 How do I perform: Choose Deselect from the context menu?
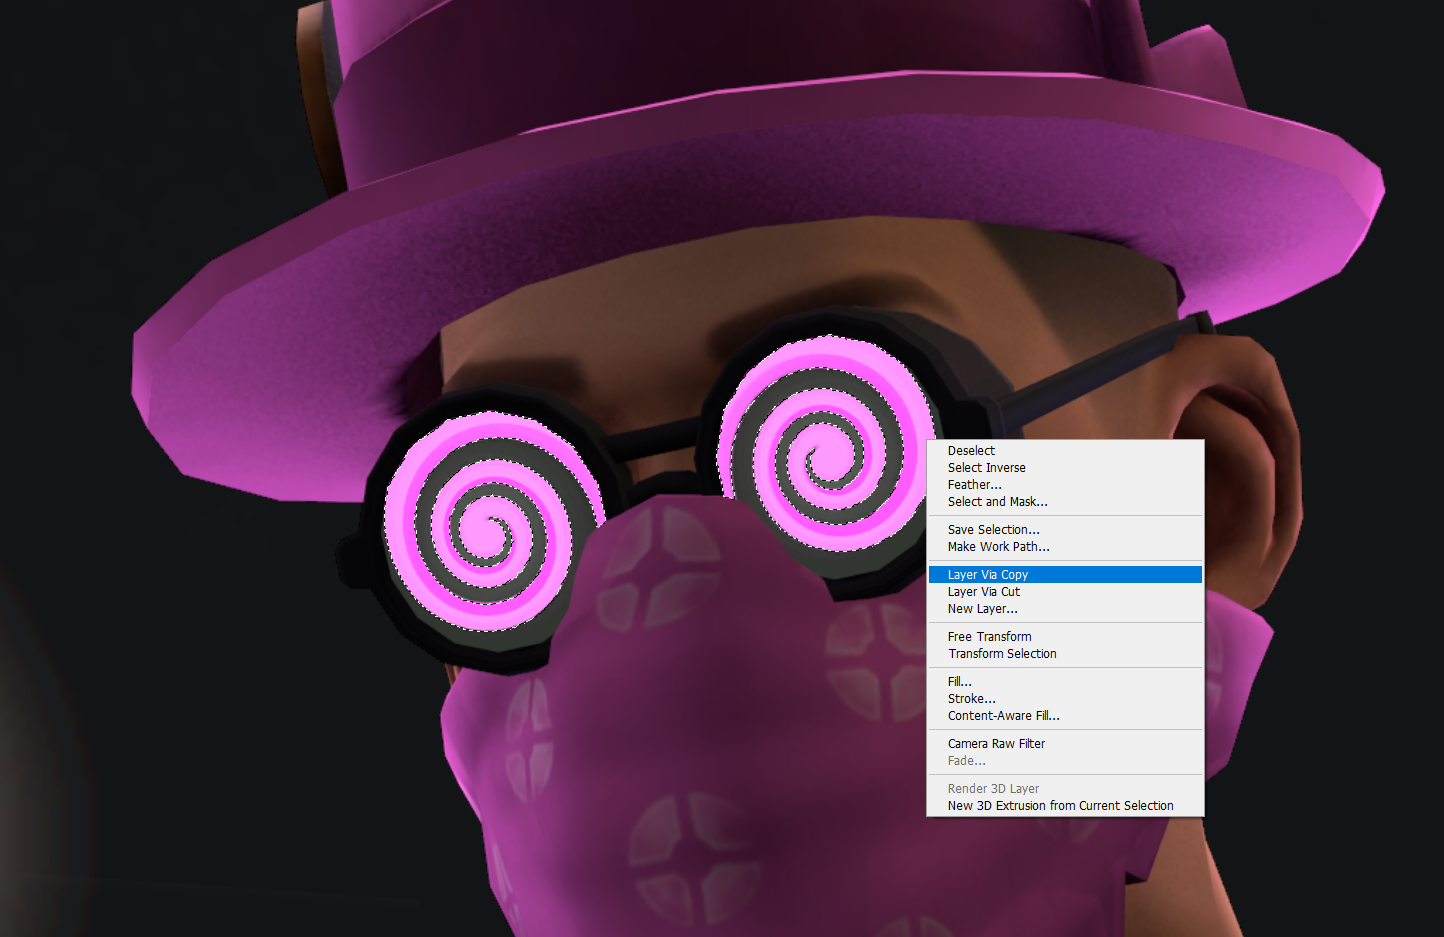point(1065,451)
